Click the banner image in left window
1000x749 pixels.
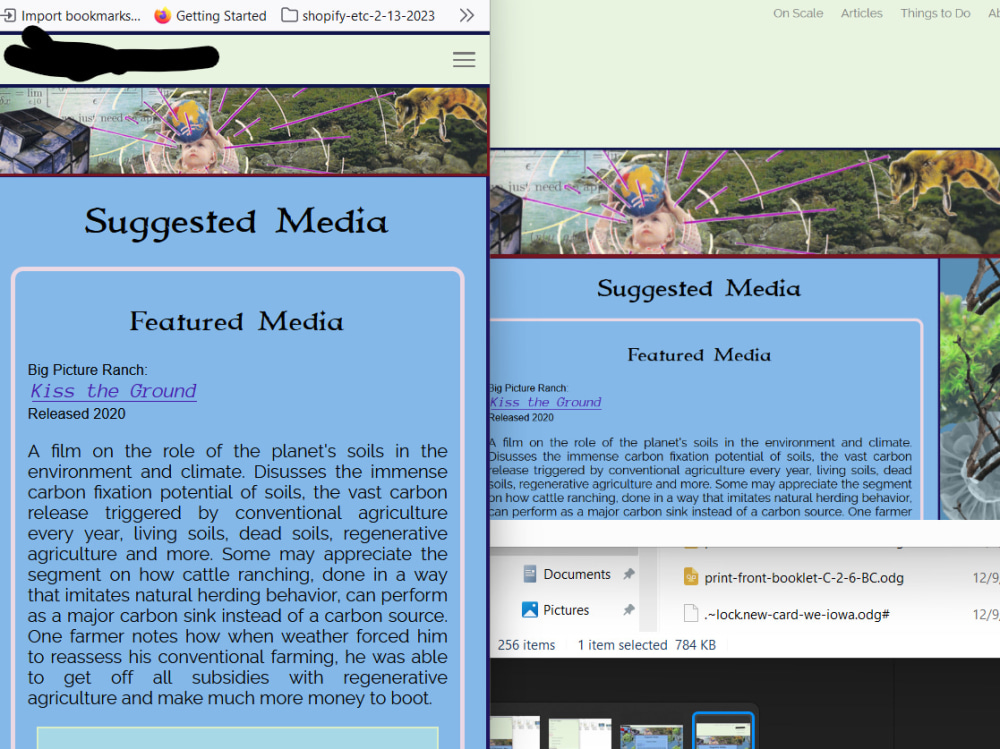(x=244, y=131)
